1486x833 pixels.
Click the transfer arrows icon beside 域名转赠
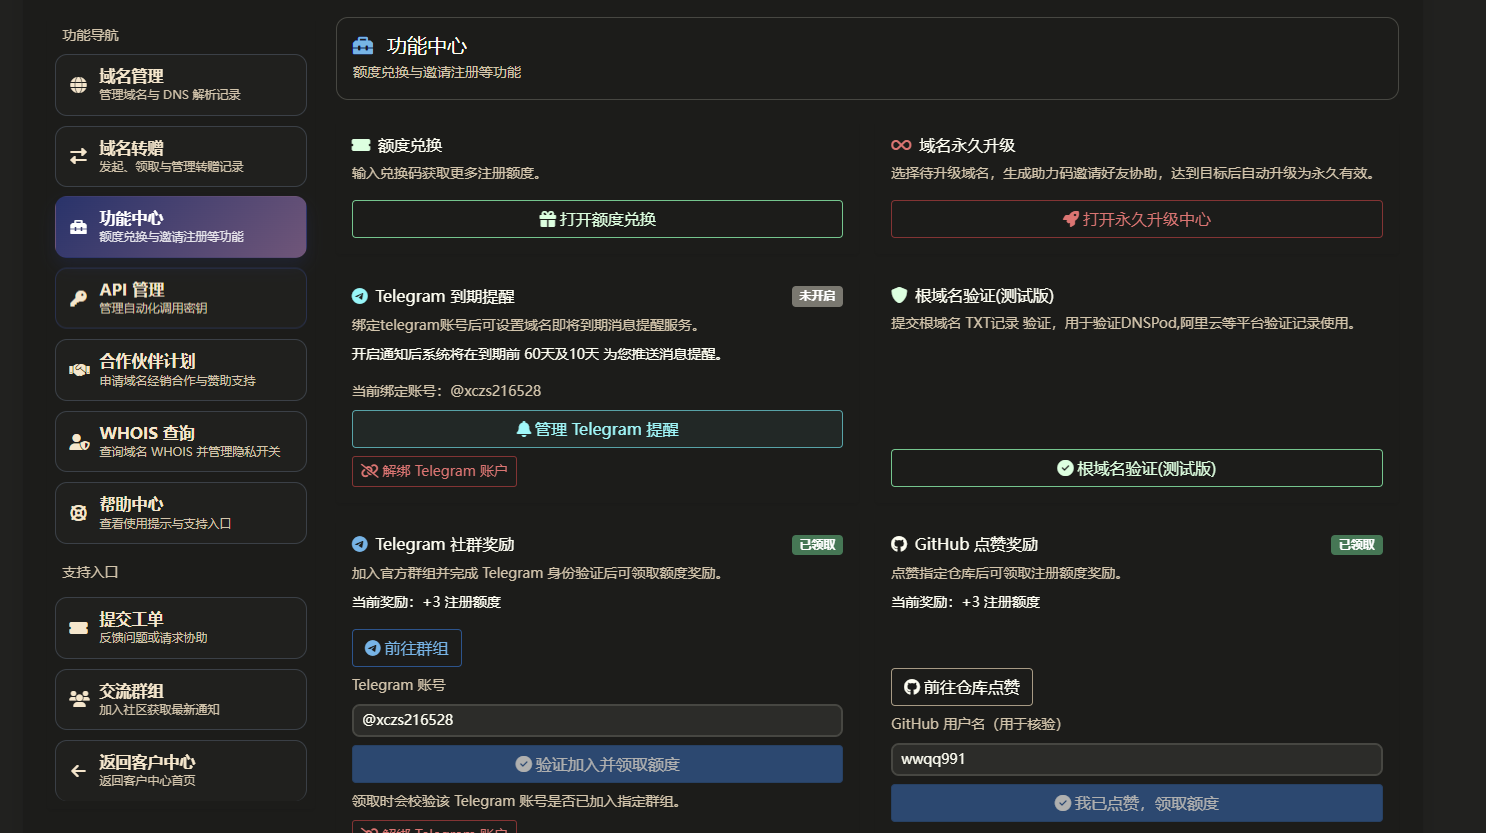pyautogui.click(x=78, y=156)
